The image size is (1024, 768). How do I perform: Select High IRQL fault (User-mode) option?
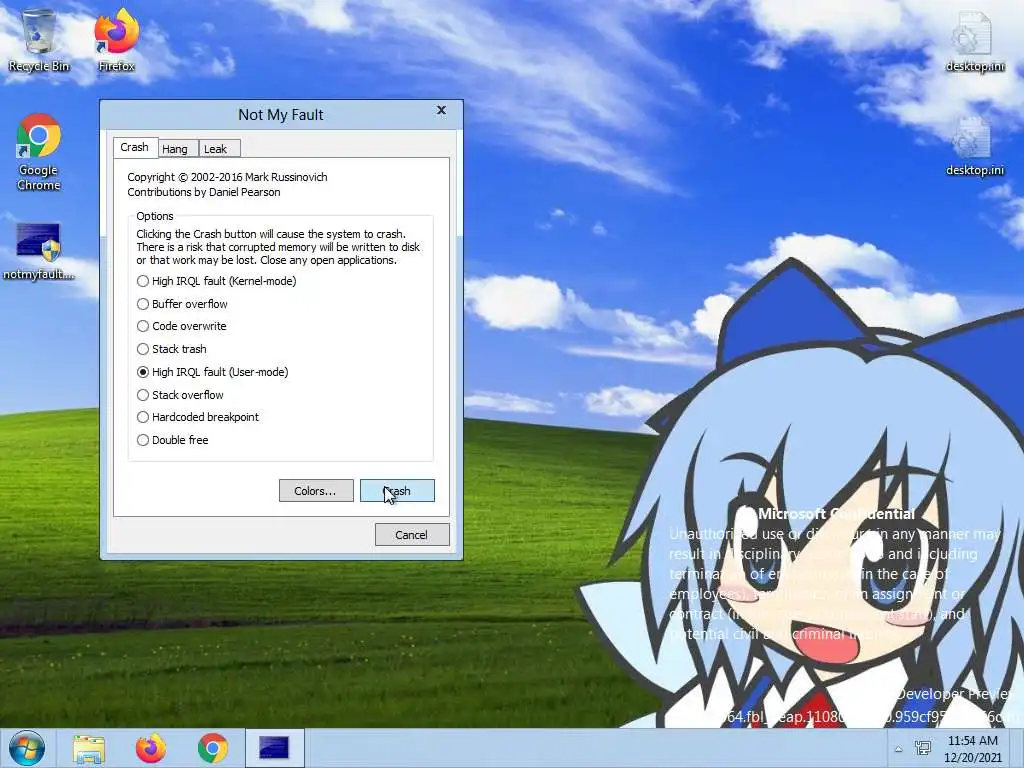pos(212,372)
